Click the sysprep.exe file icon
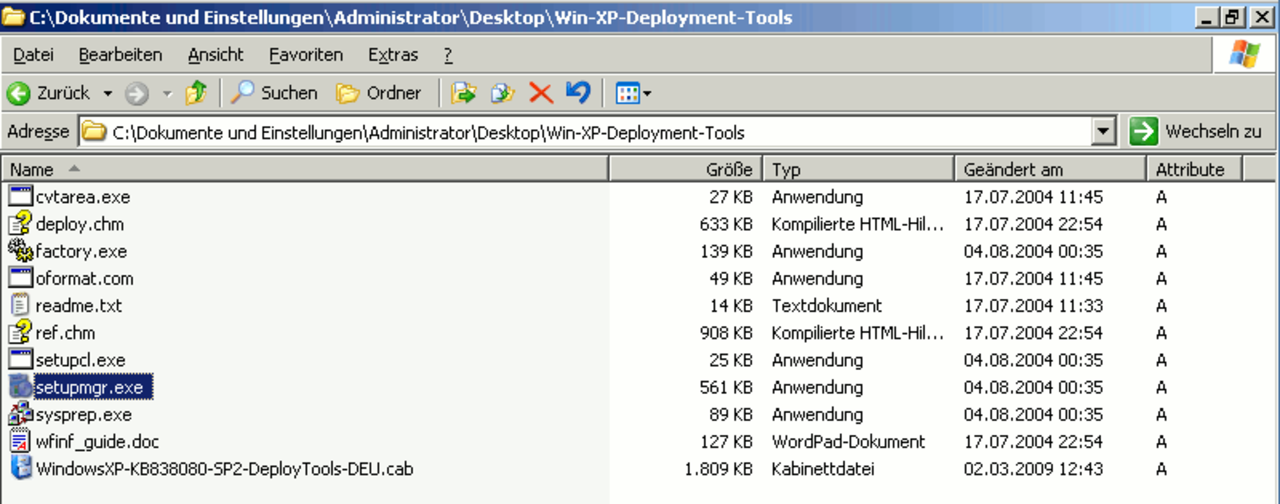Image resolution: width=1280 pixels, height=504 pixels. click(x=21, y=413)
